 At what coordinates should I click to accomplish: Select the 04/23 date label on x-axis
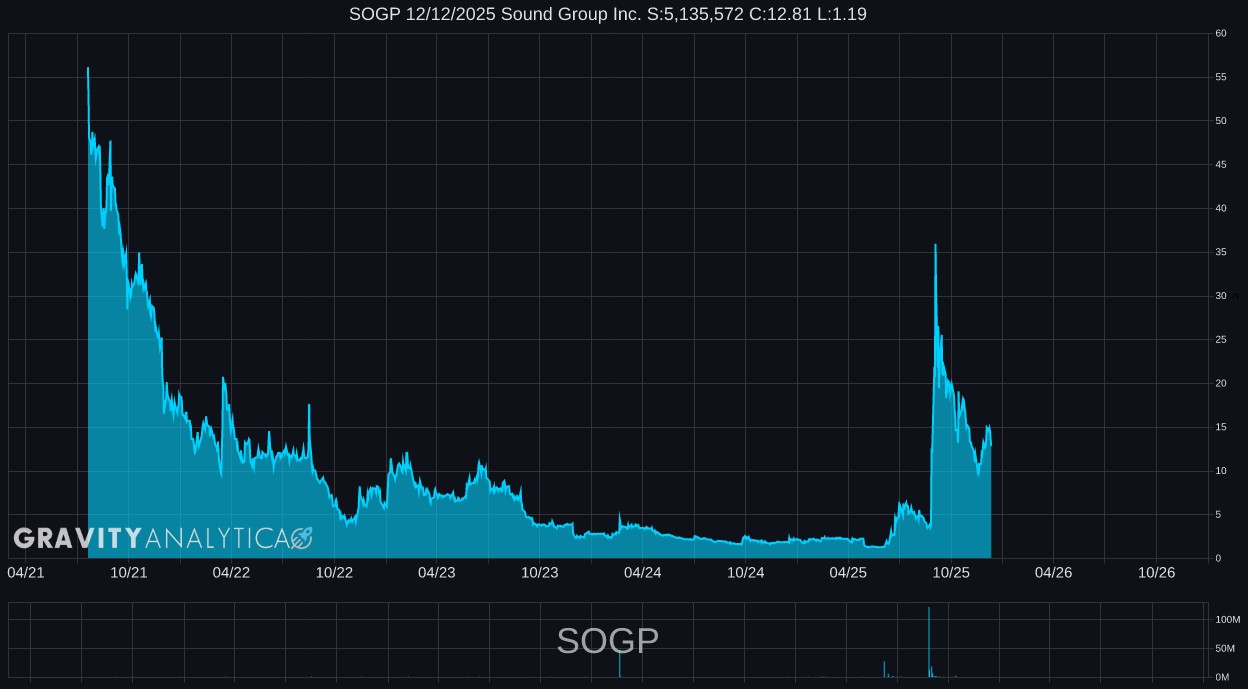coord(437,573)
